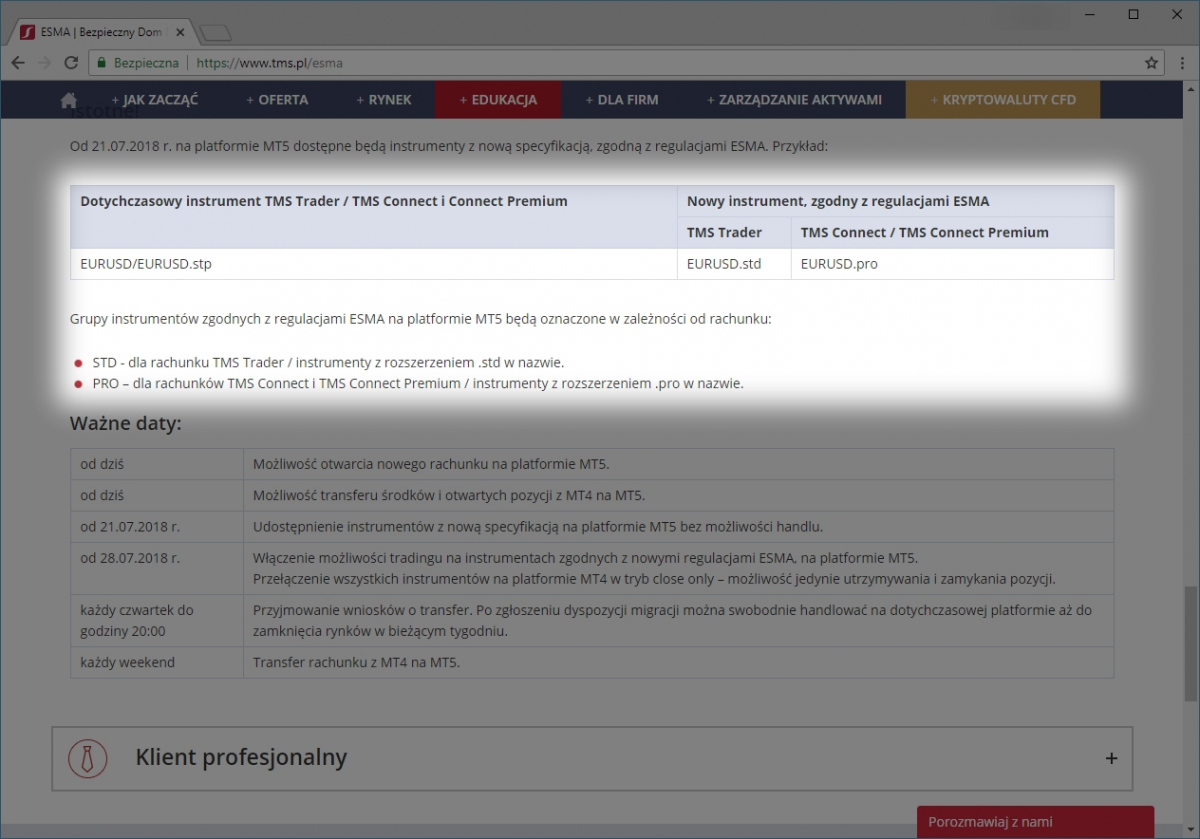The image size is (1200, 839).
Task: Click the TMS Connect / TMS Connect Premium header
Action: 952,232
